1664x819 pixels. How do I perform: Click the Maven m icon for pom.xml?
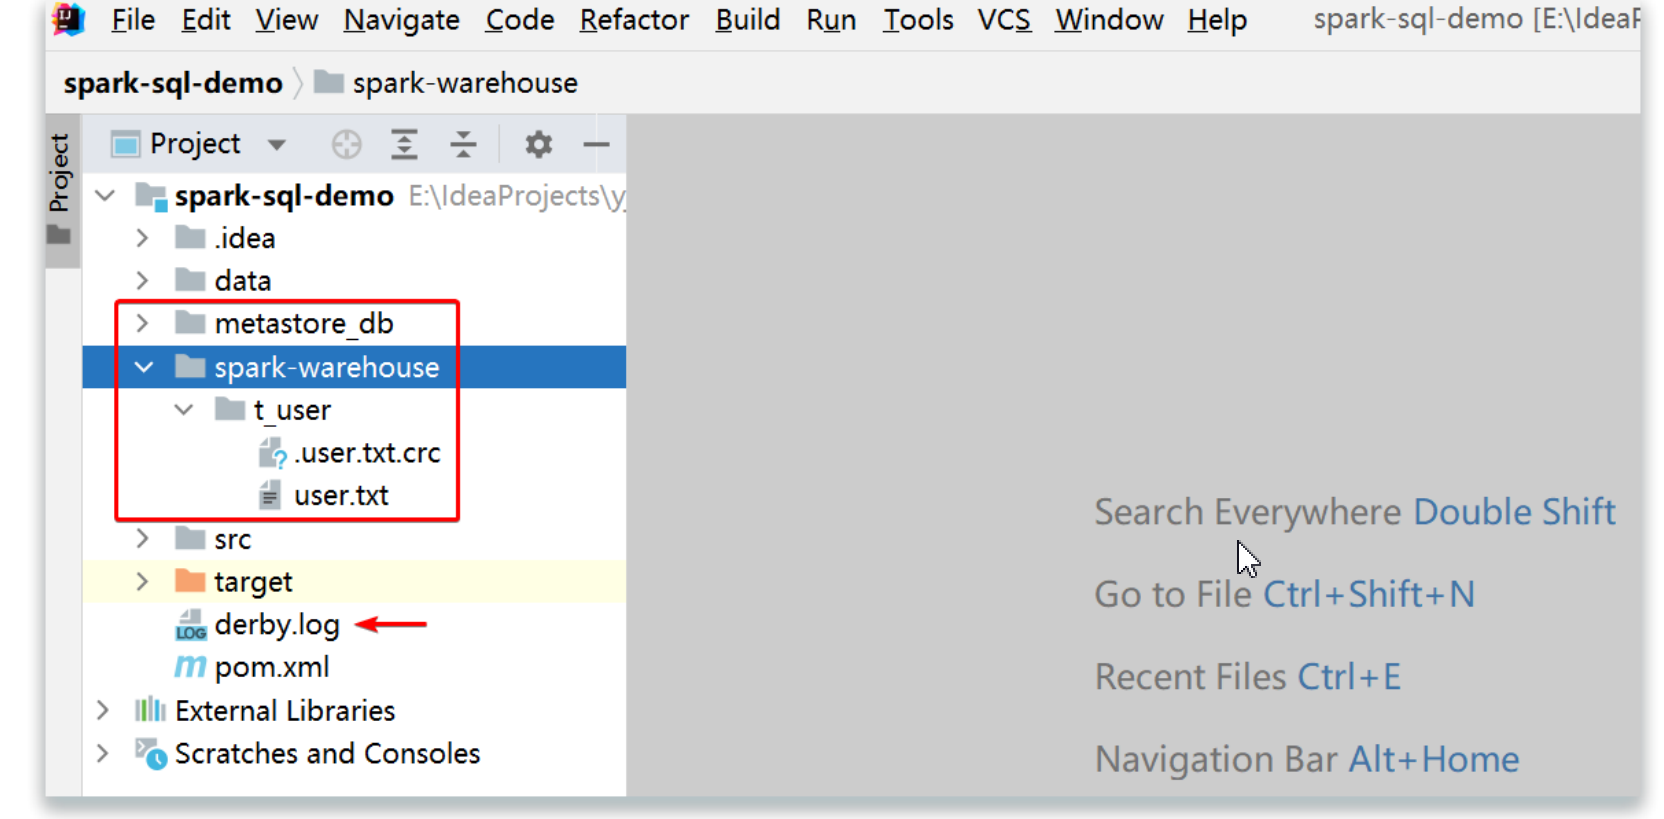[x=190, y=667]
